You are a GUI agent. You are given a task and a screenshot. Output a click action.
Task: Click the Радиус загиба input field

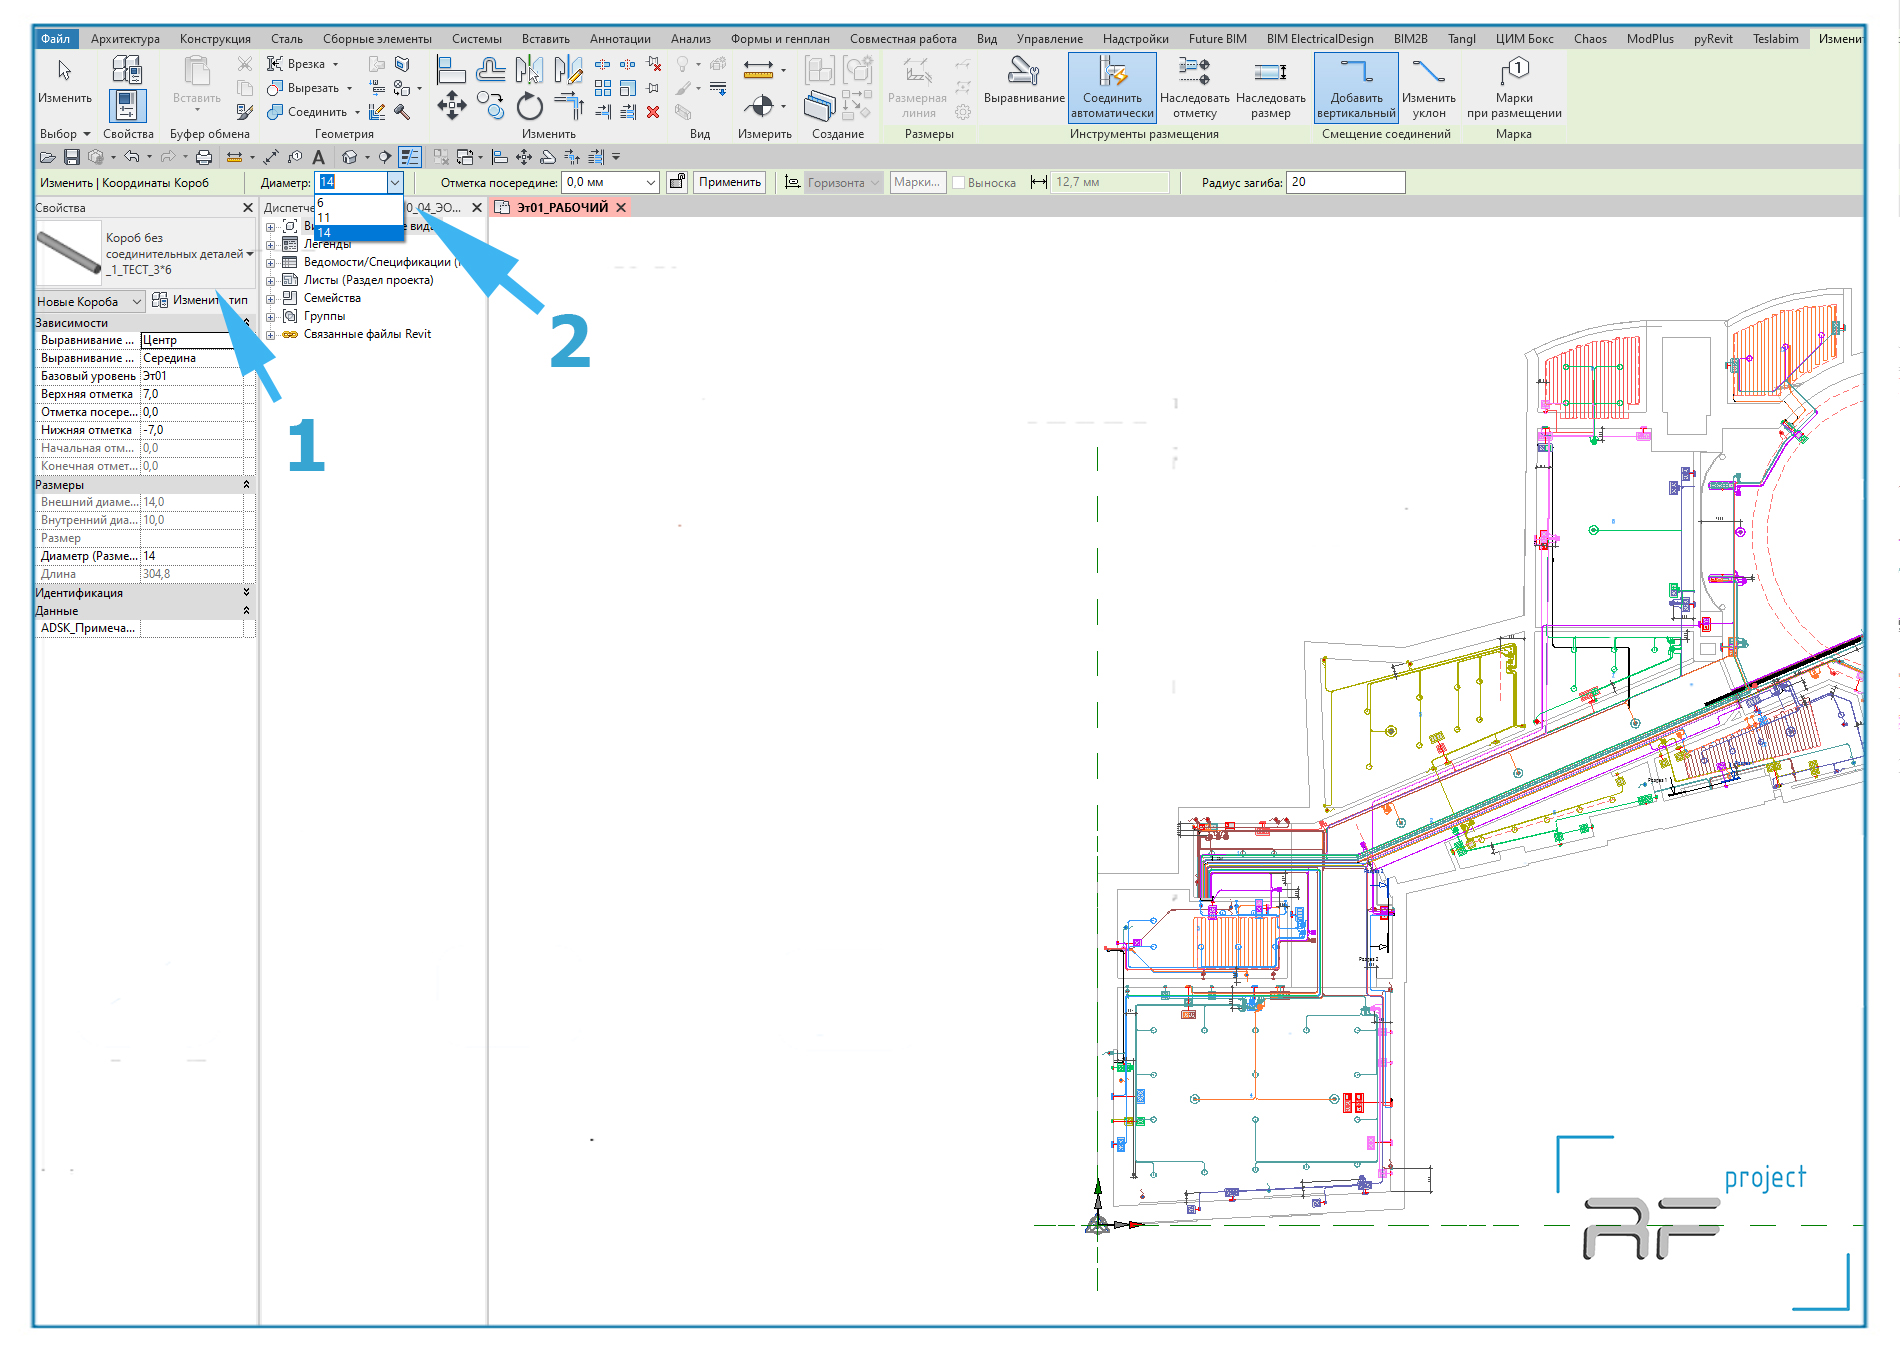[1345, 182]
